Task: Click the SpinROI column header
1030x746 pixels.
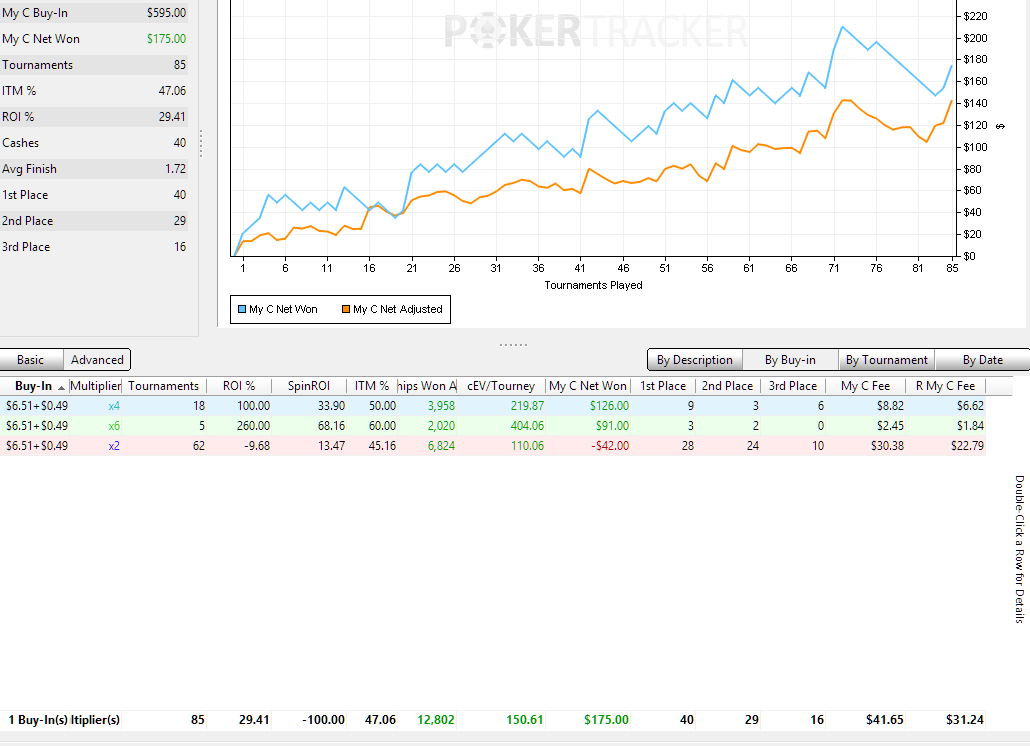Action: click(308, 386)
